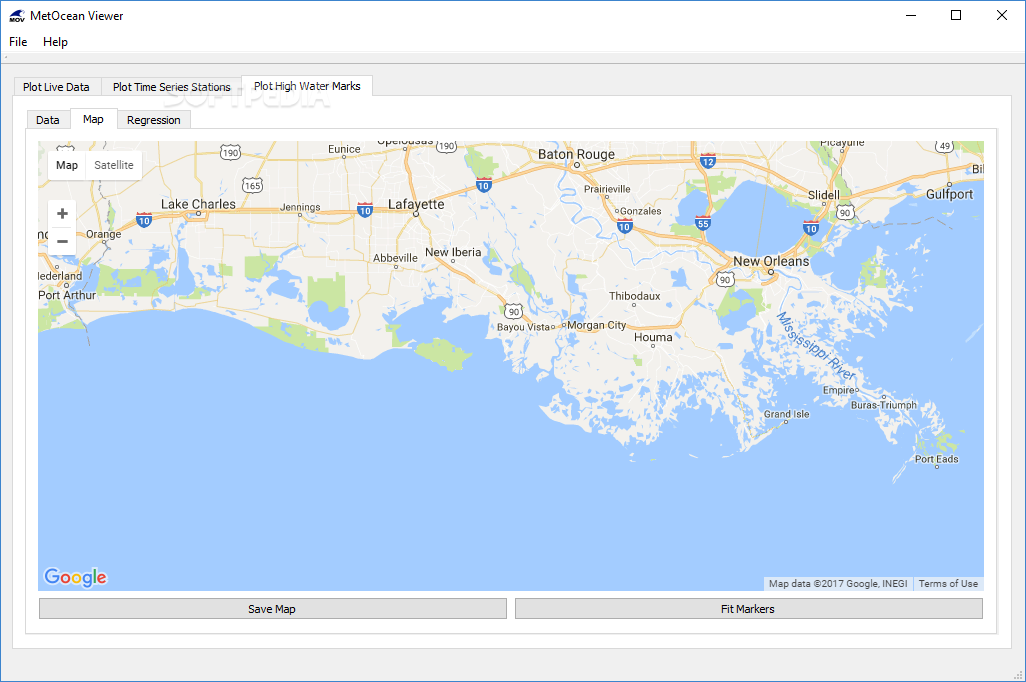Open the Data sub-tab
1026x682 pixels.
click(48, 120)
